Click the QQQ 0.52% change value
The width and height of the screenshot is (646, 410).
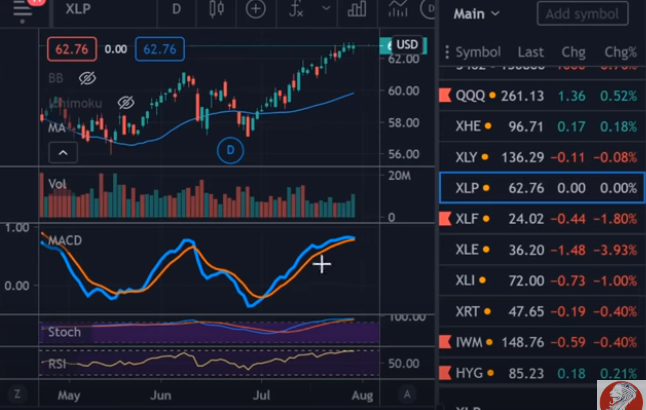tap(618, 96)
